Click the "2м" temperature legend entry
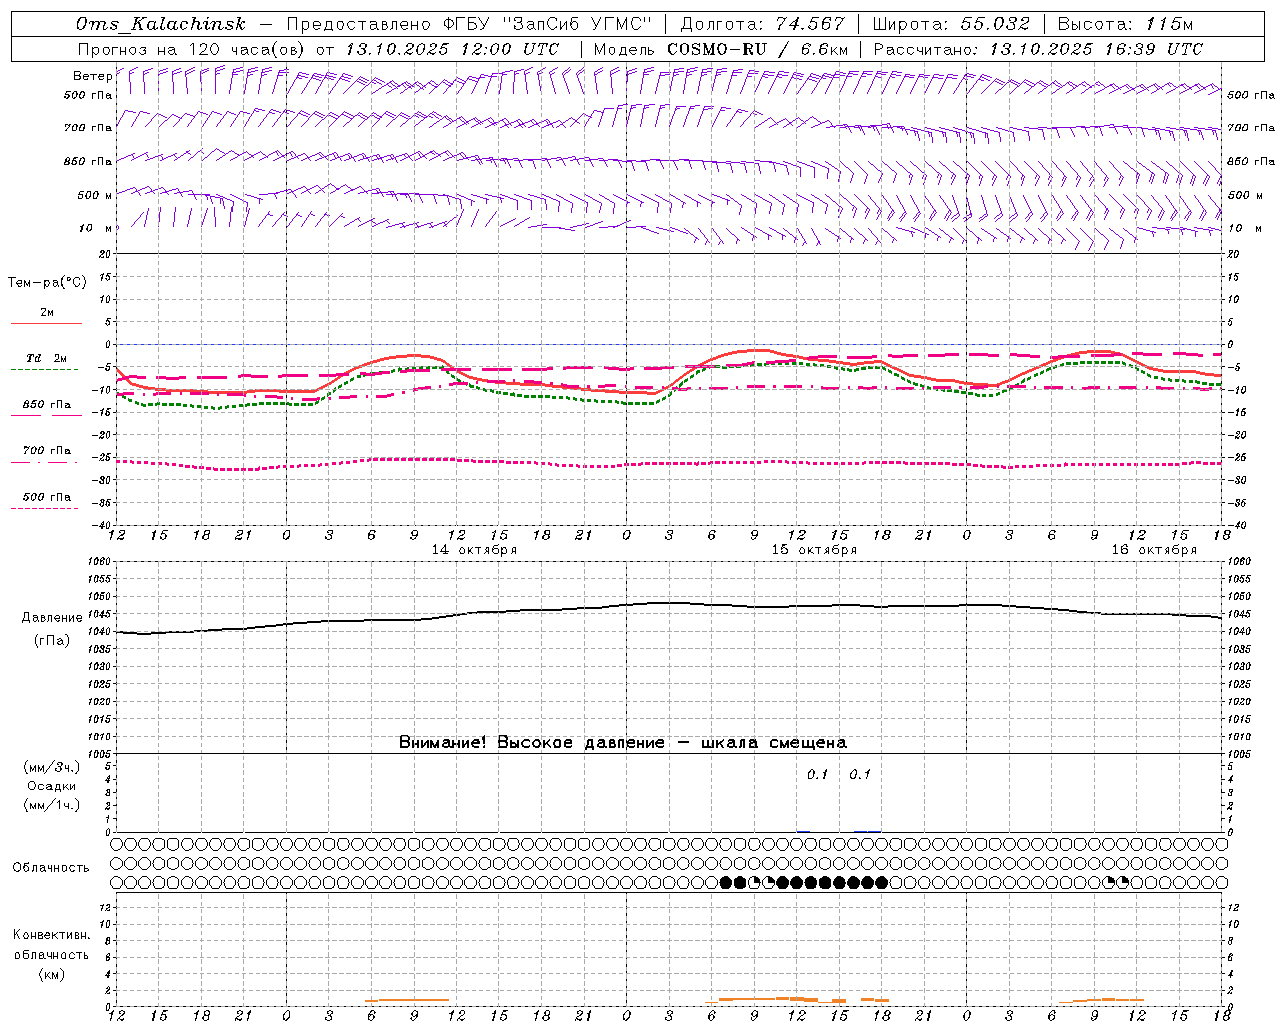 47,312
